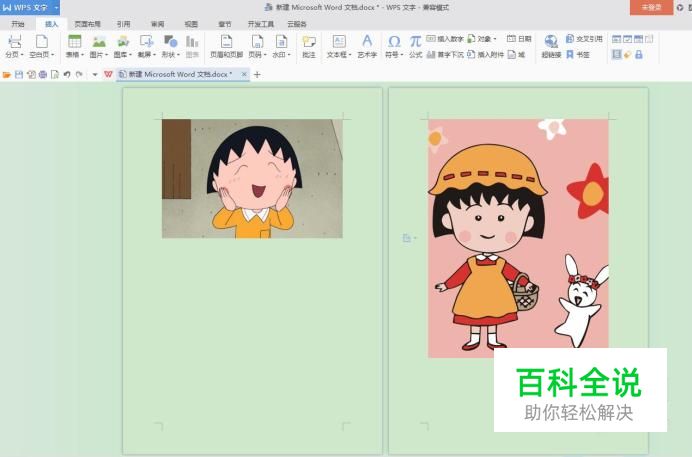Click the 空白页 blank page icon
Screen dimensions: 692x457
(41, 42)
